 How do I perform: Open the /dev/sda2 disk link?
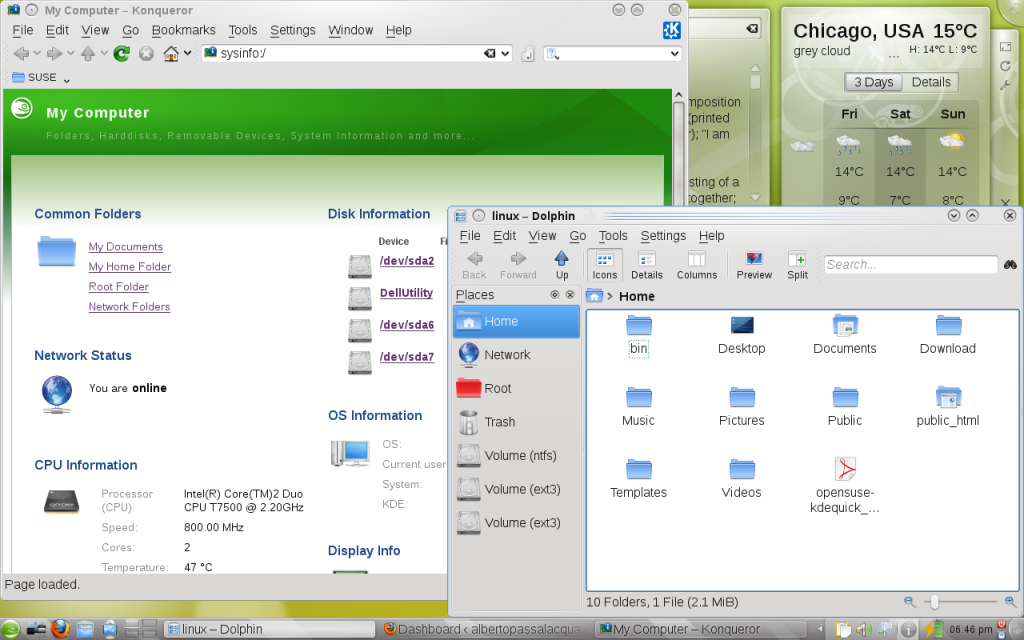click(x=407, y=261)
